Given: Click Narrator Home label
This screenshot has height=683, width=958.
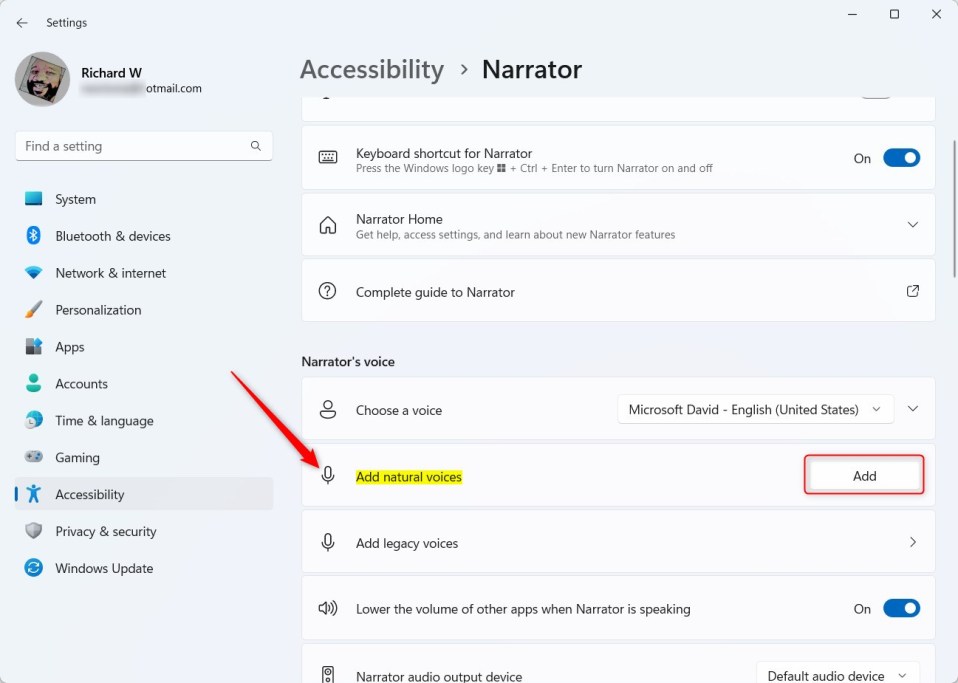Looking at the screenshot, I should [x=399, y=219].
